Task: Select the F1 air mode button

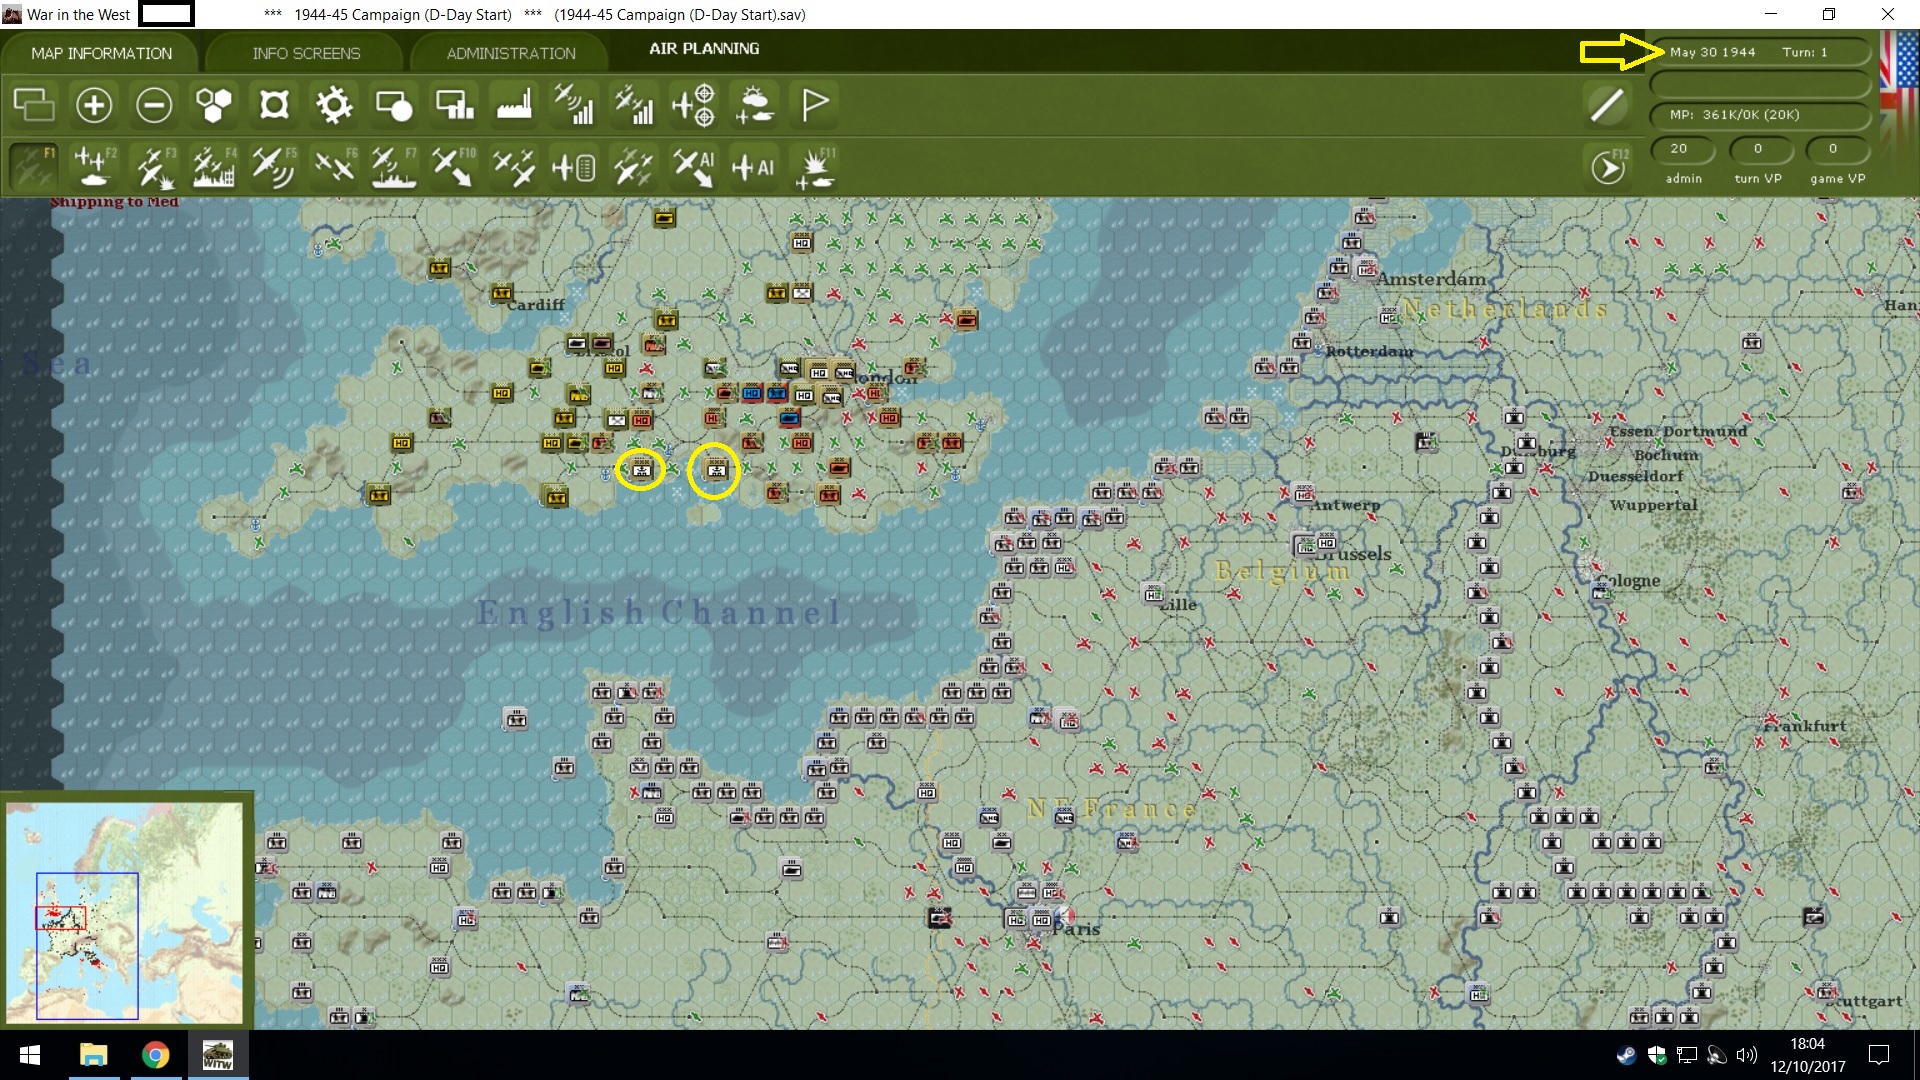Action: [x=34, y=166]
